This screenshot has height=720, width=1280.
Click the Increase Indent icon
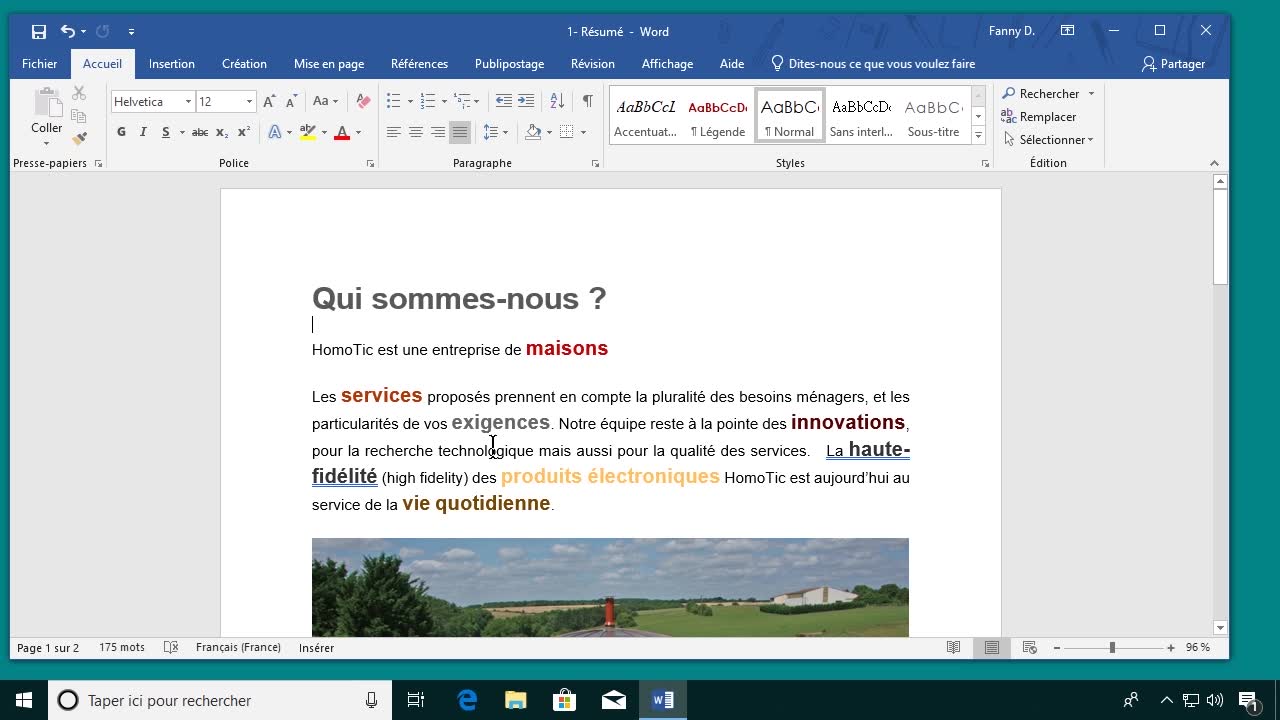point(526,101)
